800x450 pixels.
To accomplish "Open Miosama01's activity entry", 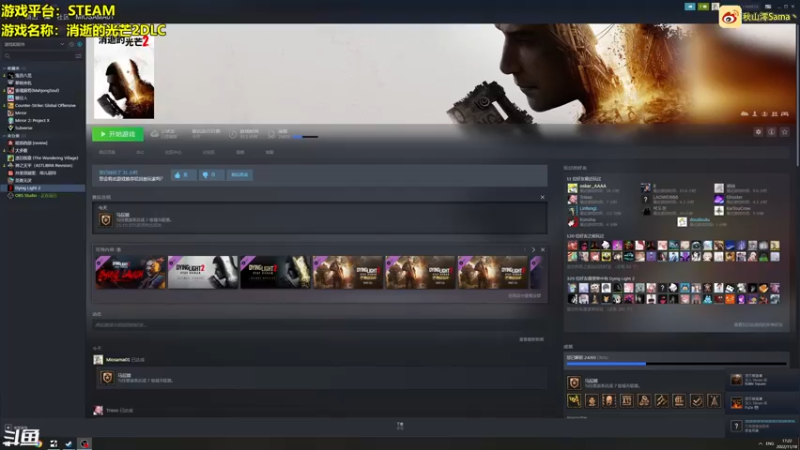I will pyautogui.click(x=118, y=360).
